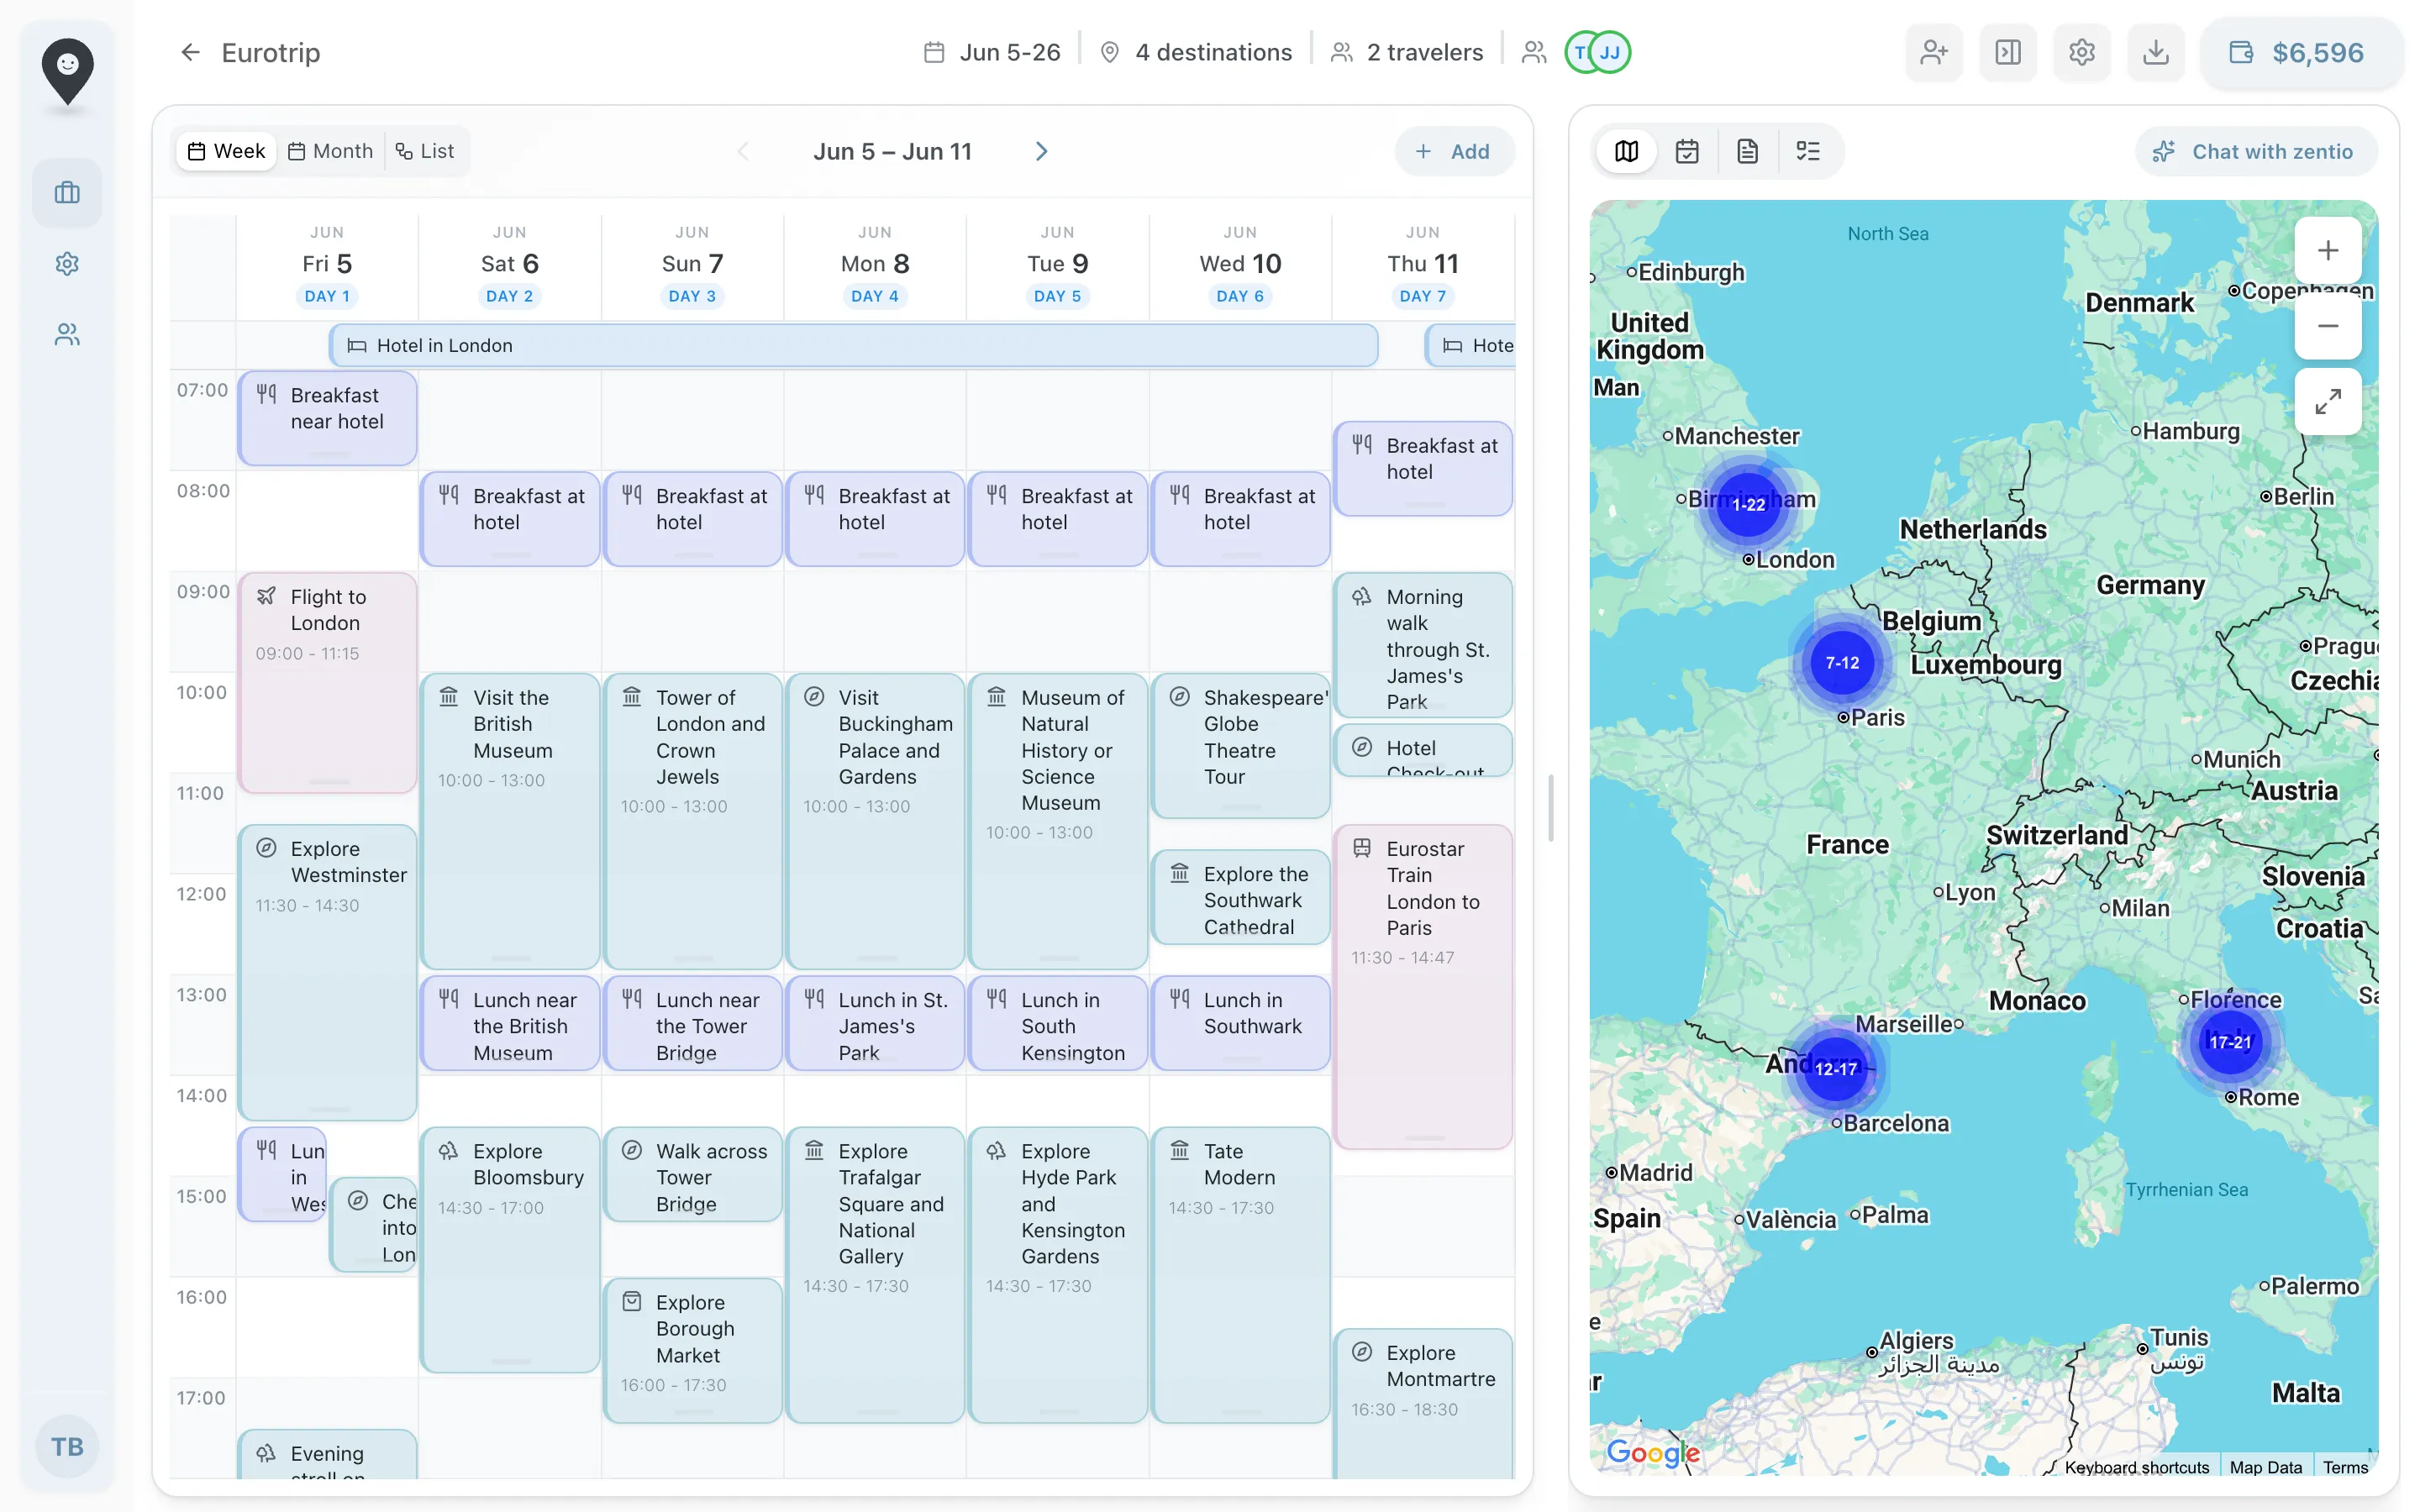This screenshot has height=1512, width=2420.
Task: Switch calendar to Month view
Action: (330, 151)
